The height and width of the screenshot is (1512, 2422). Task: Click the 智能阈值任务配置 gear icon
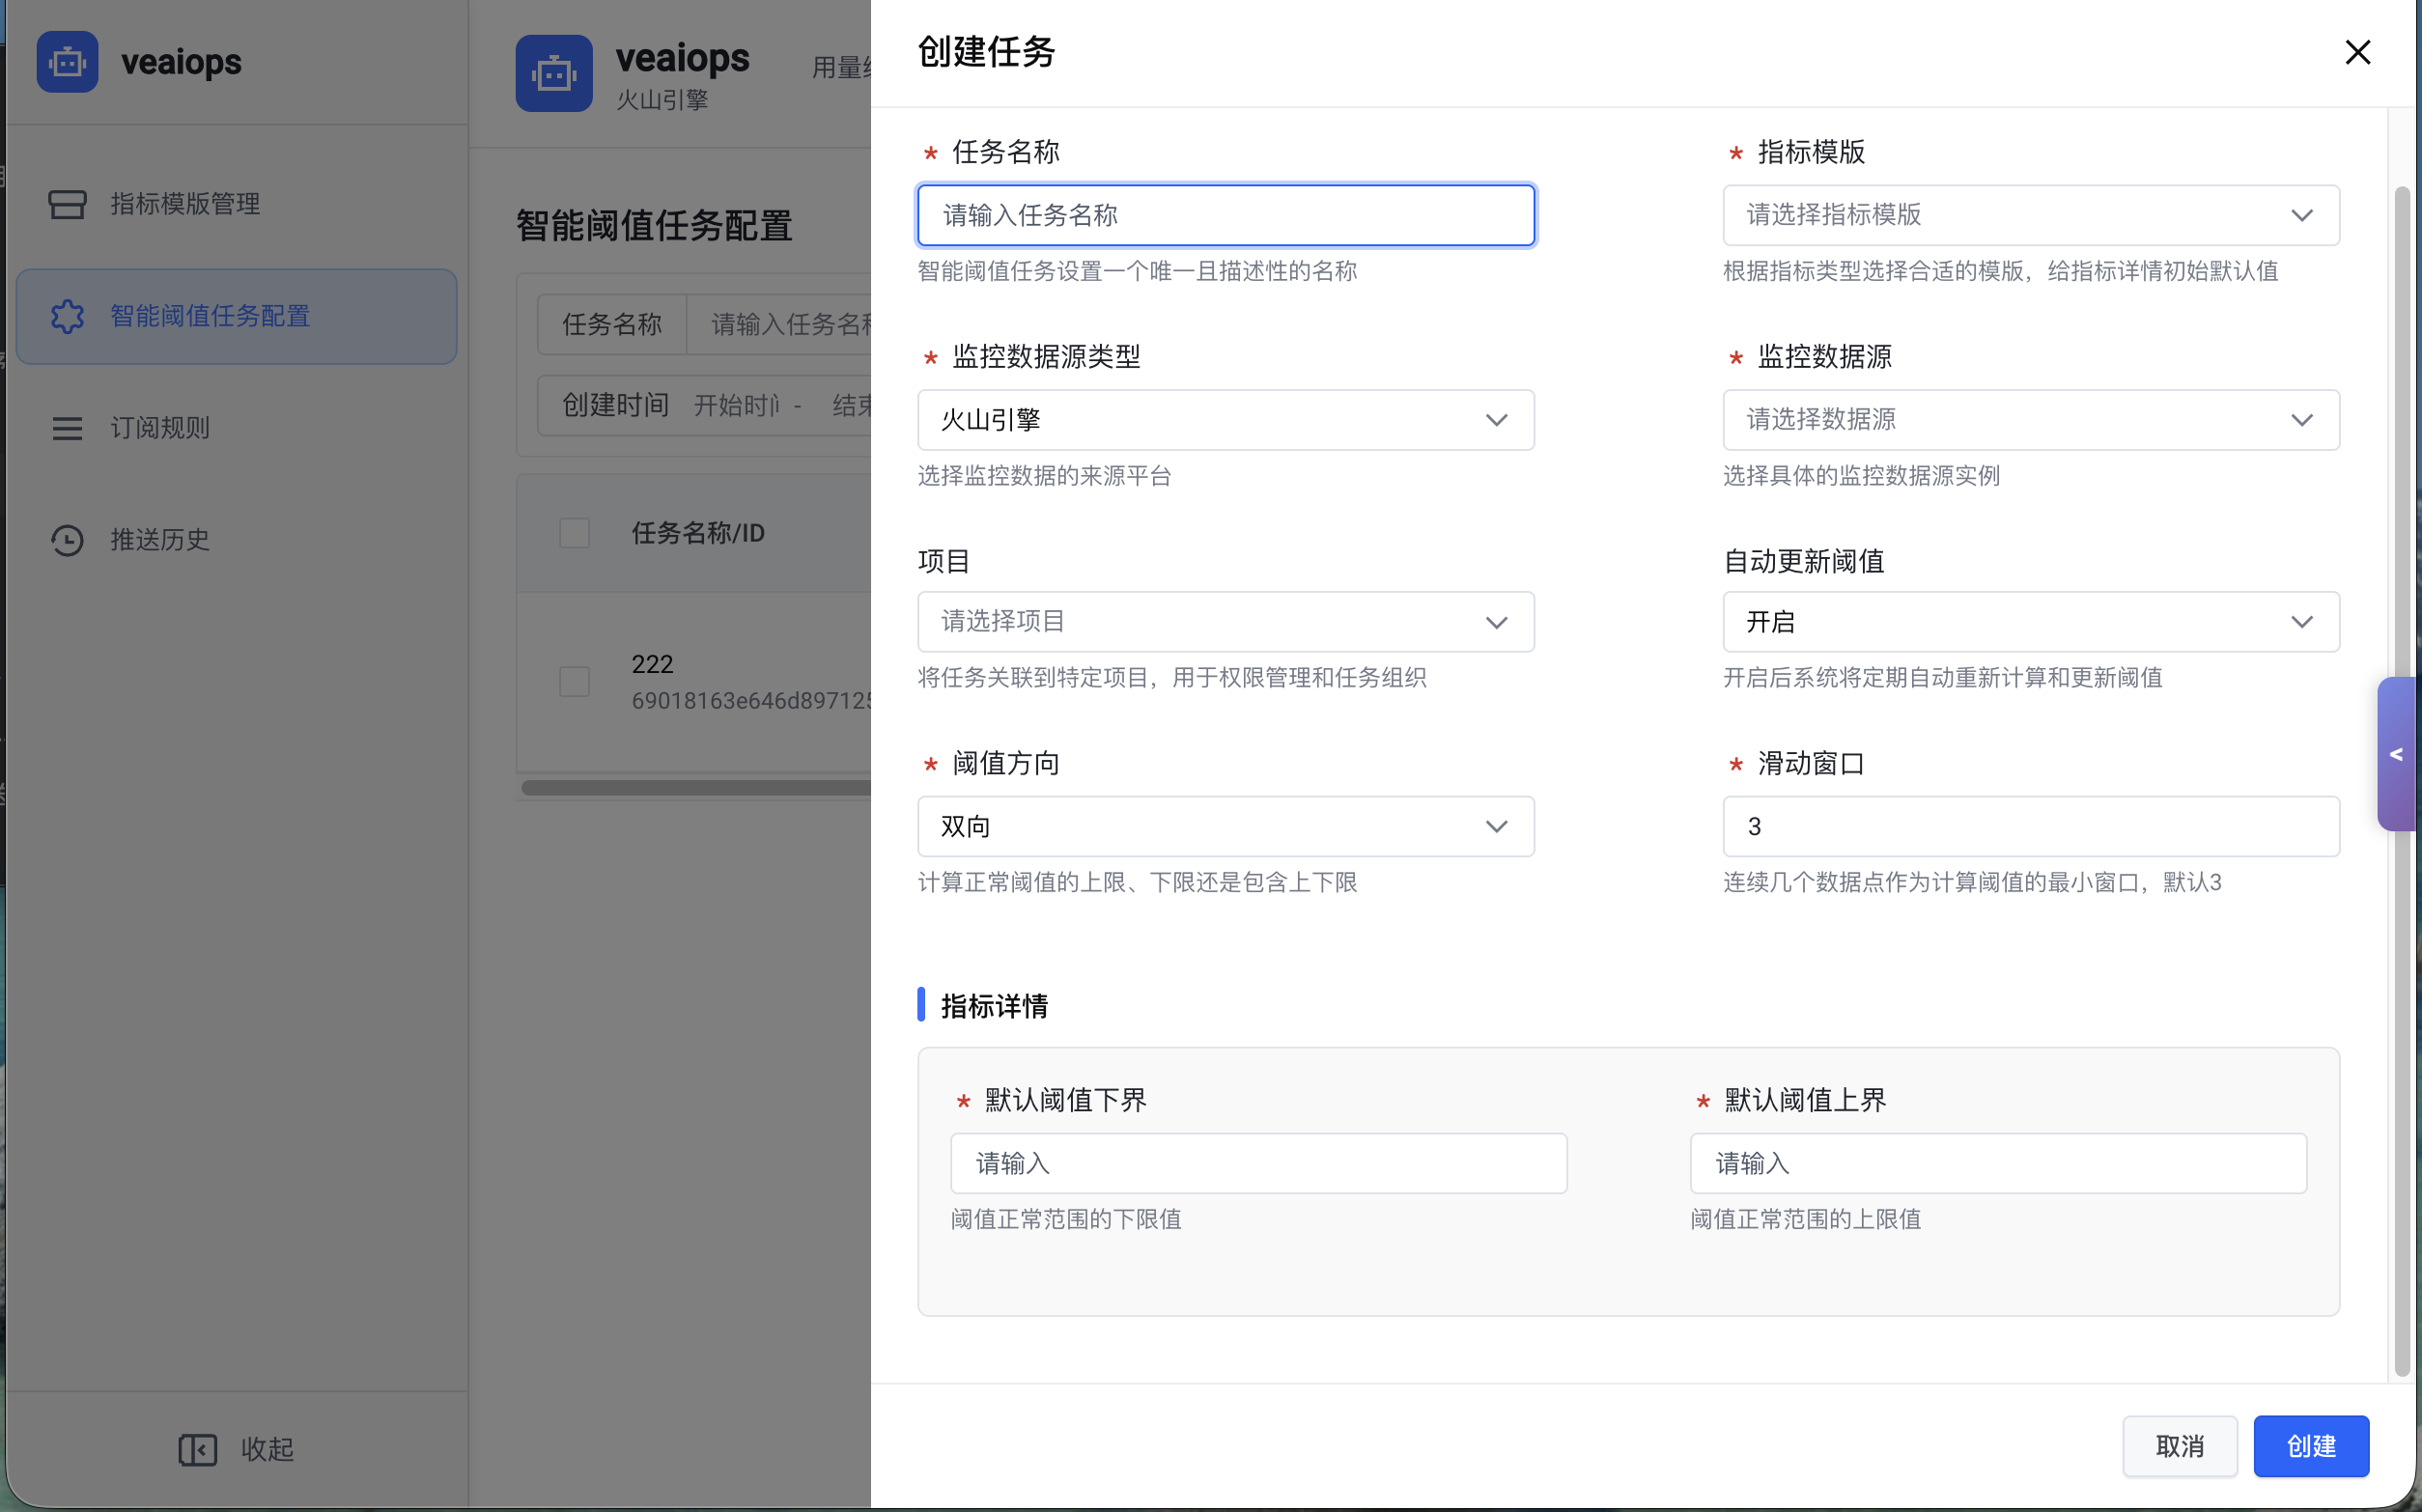(67, 316)
